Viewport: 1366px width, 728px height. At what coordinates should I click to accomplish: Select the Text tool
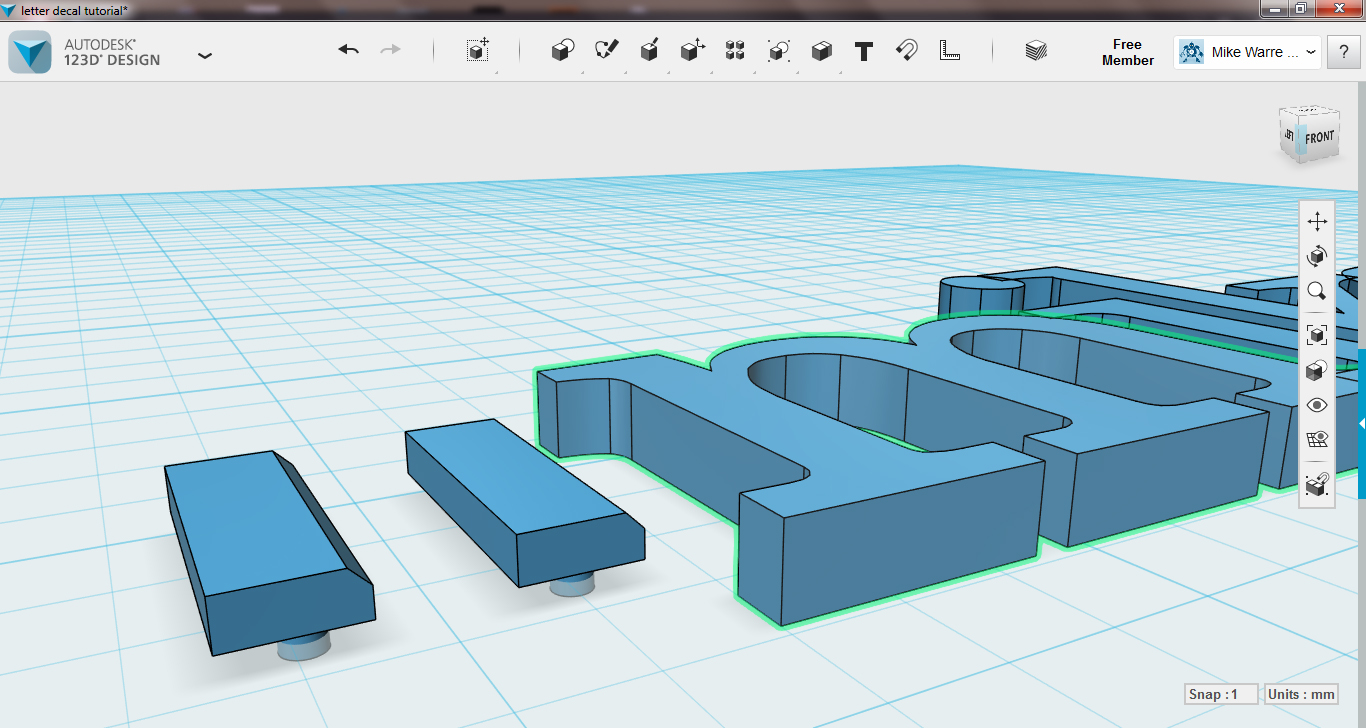point(864,51)
